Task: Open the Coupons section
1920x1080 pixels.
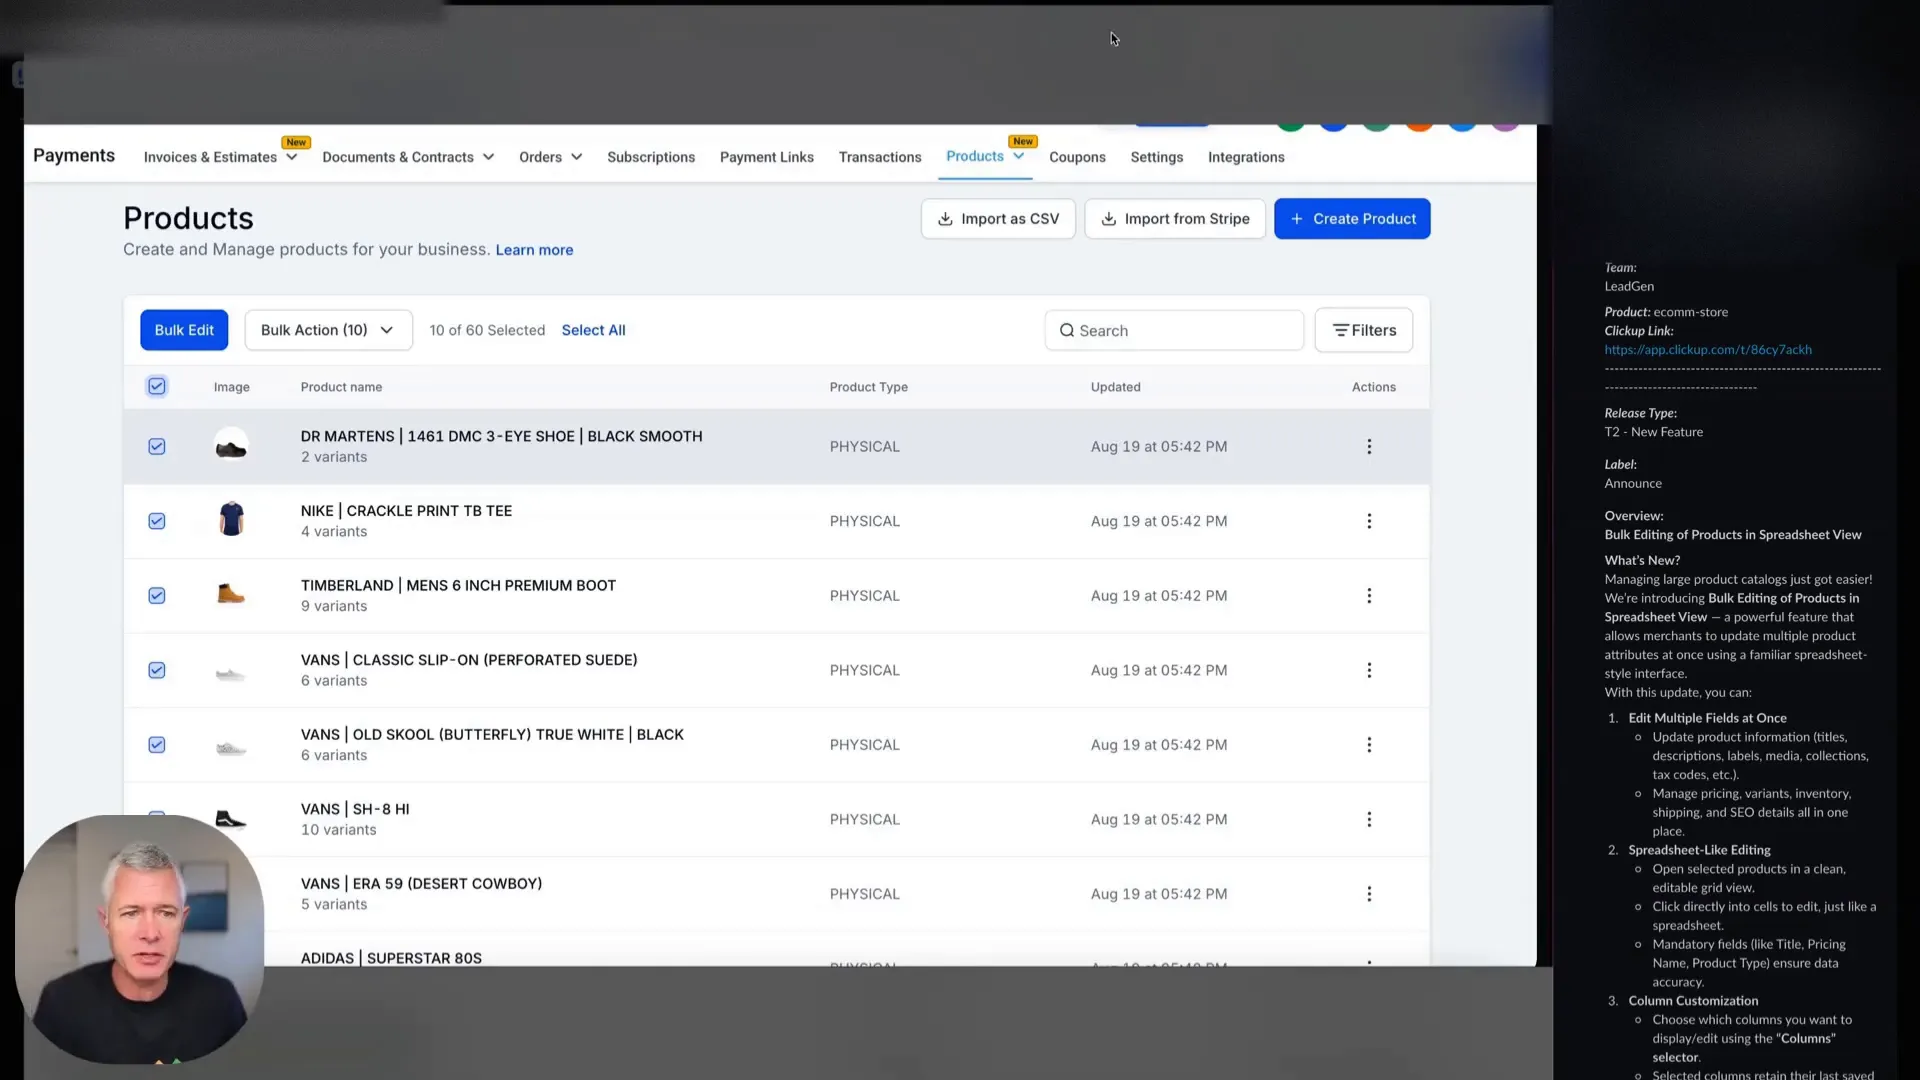Action: click(x=1077, y=157)
